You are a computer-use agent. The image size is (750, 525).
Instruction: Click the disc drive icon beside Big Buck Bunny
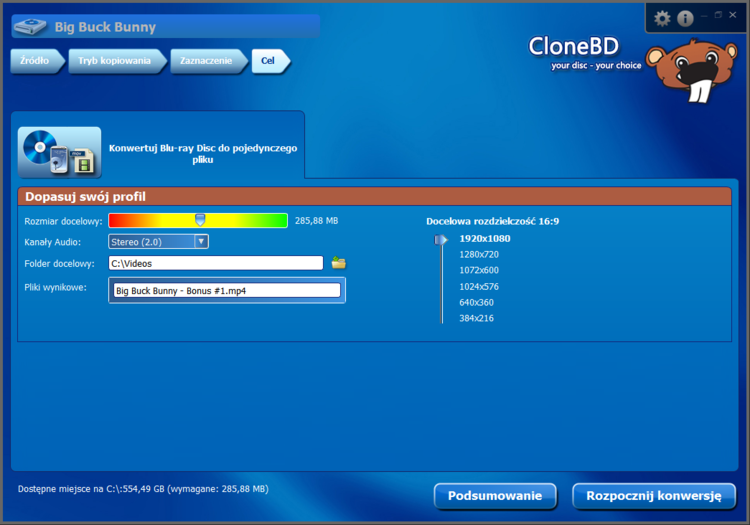(x=30, y=26)
